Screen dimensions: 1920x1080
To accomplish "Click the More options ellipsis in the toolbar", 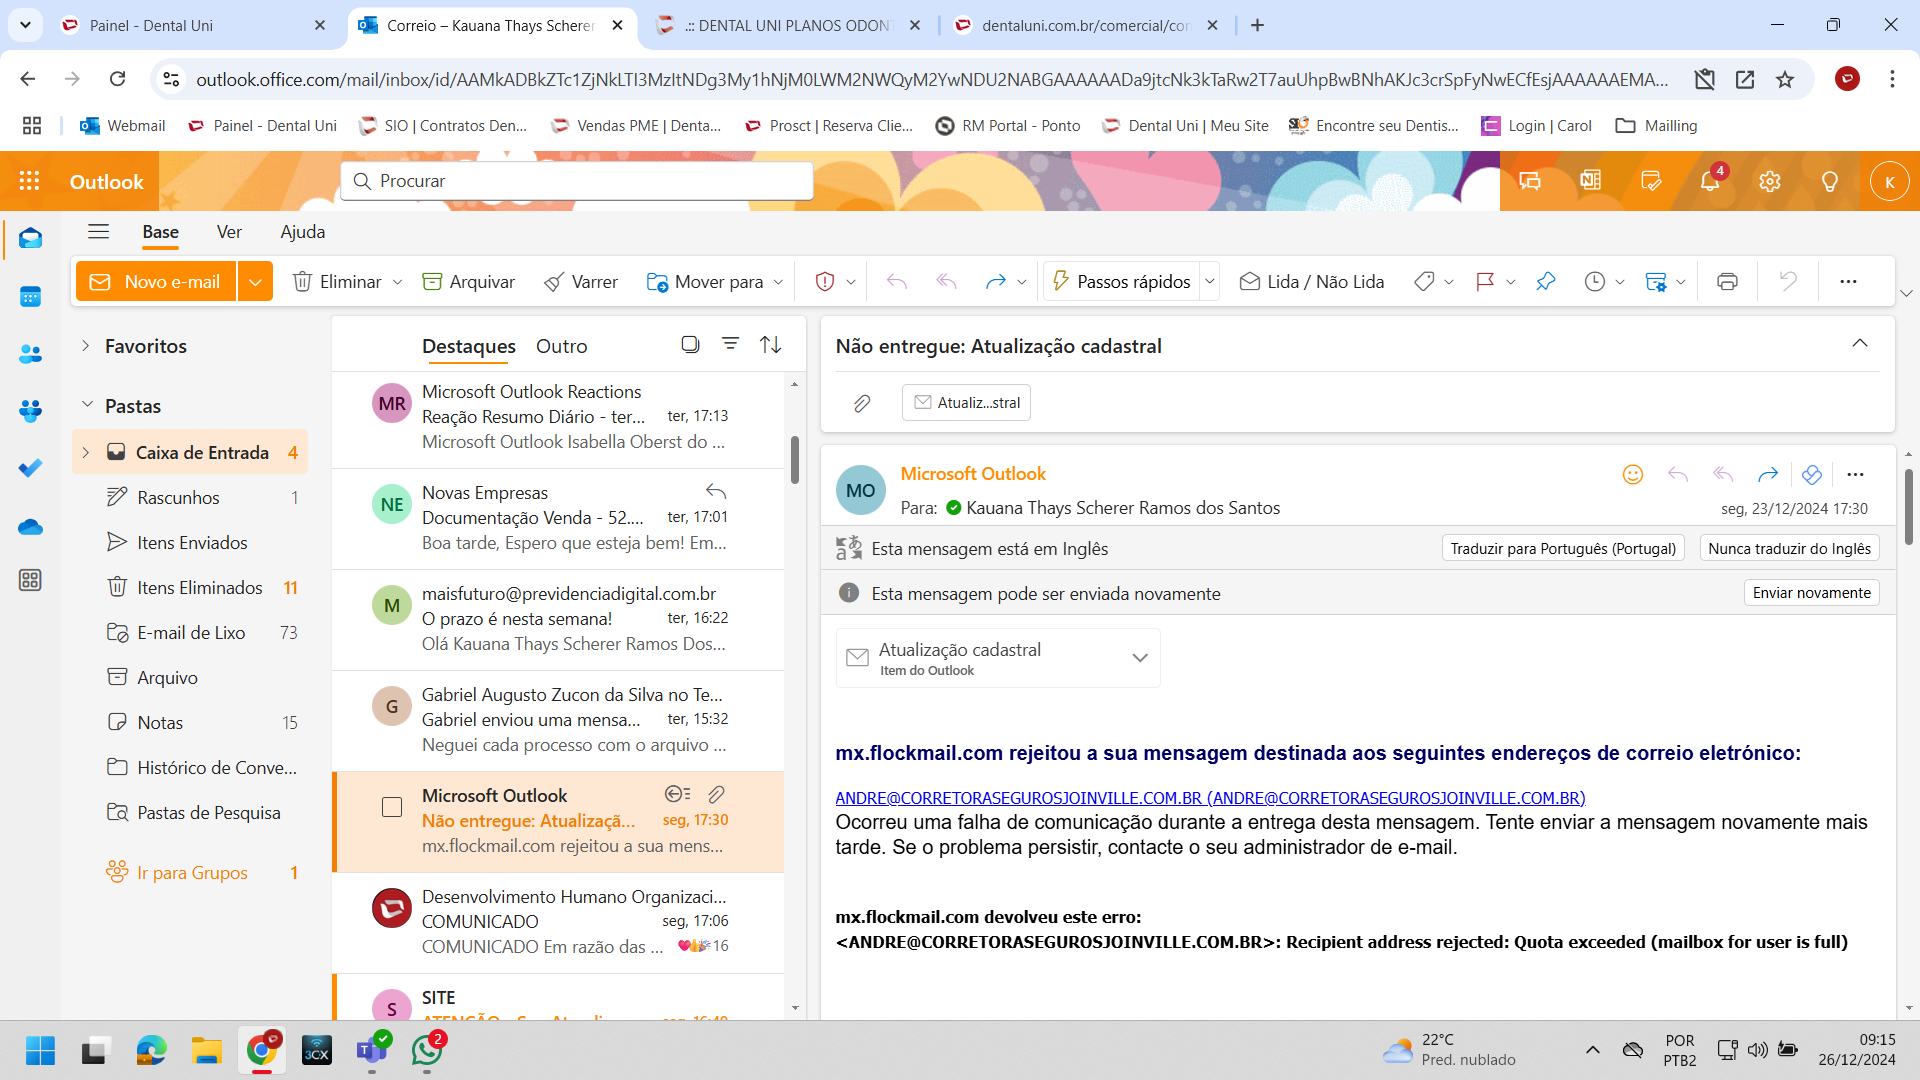I will [x=1848, y=282].
